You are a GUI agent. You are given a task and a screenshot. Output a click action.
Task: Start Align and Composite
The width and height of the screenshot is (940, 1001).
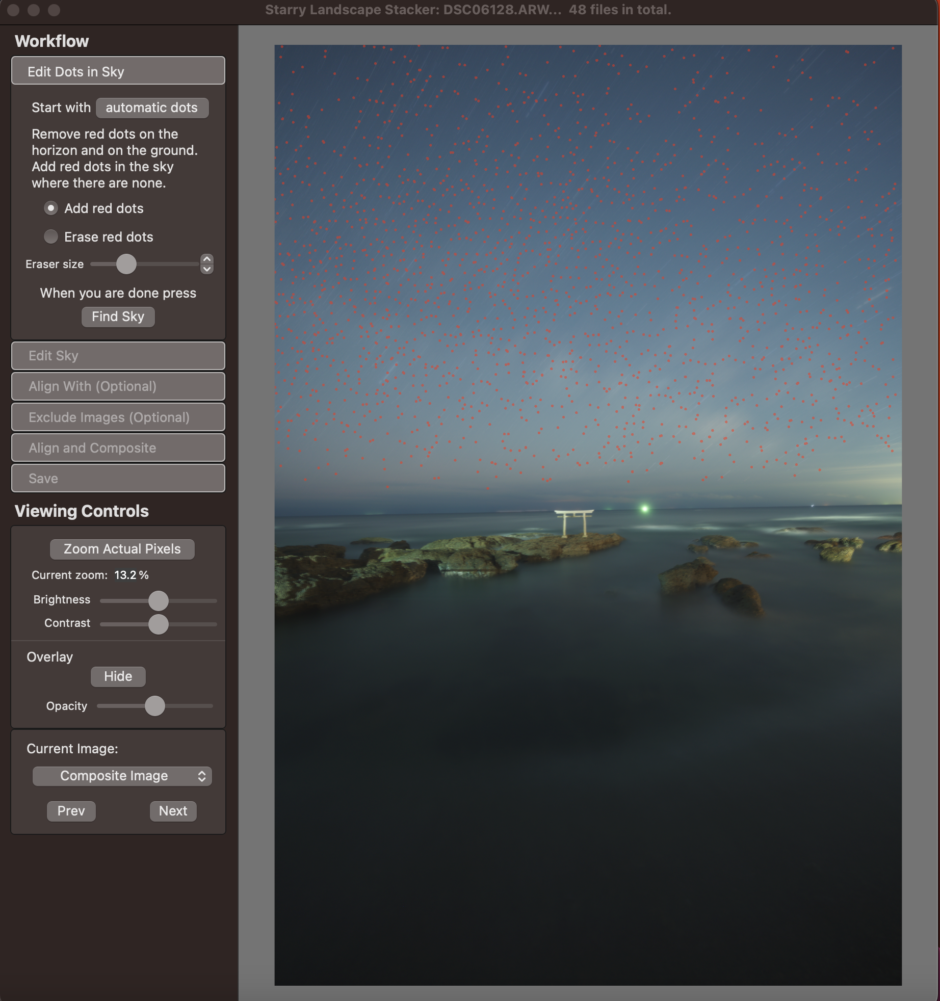(x=117, y=447)
